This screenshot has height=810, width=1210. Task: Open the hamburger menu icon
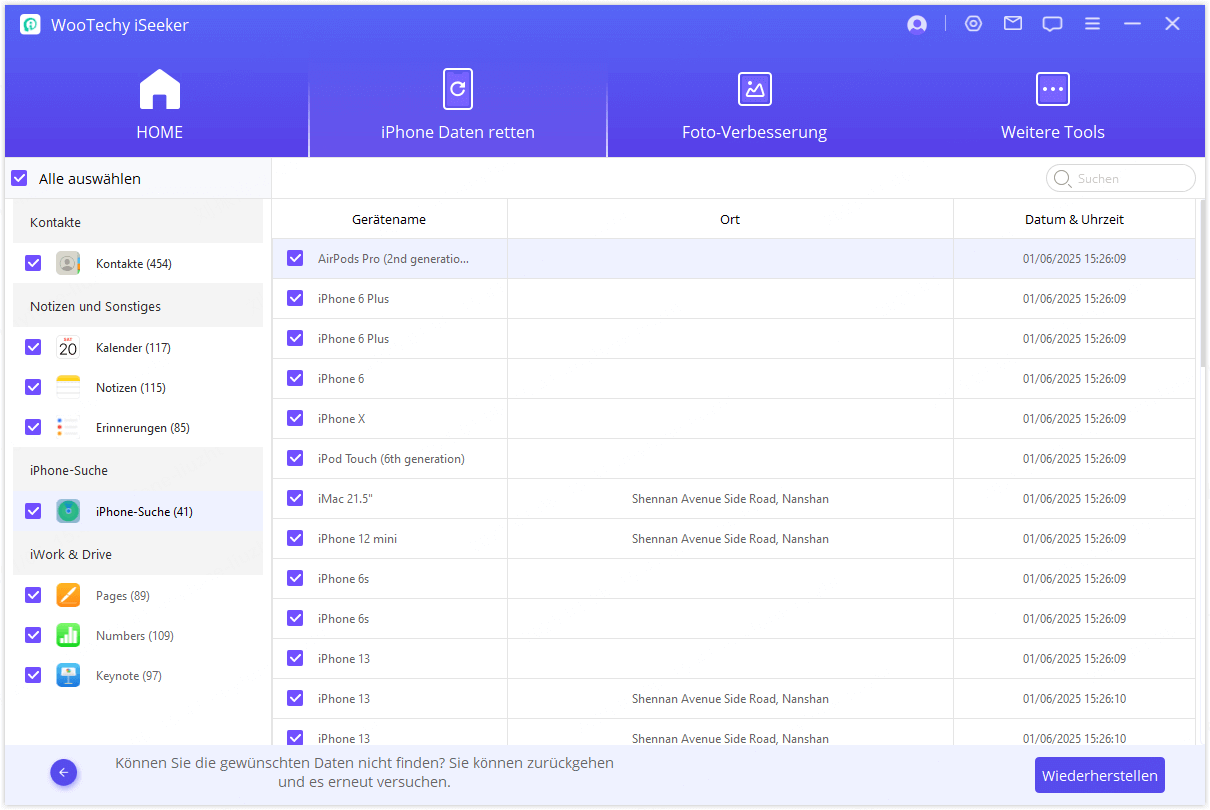(1092, 23)
